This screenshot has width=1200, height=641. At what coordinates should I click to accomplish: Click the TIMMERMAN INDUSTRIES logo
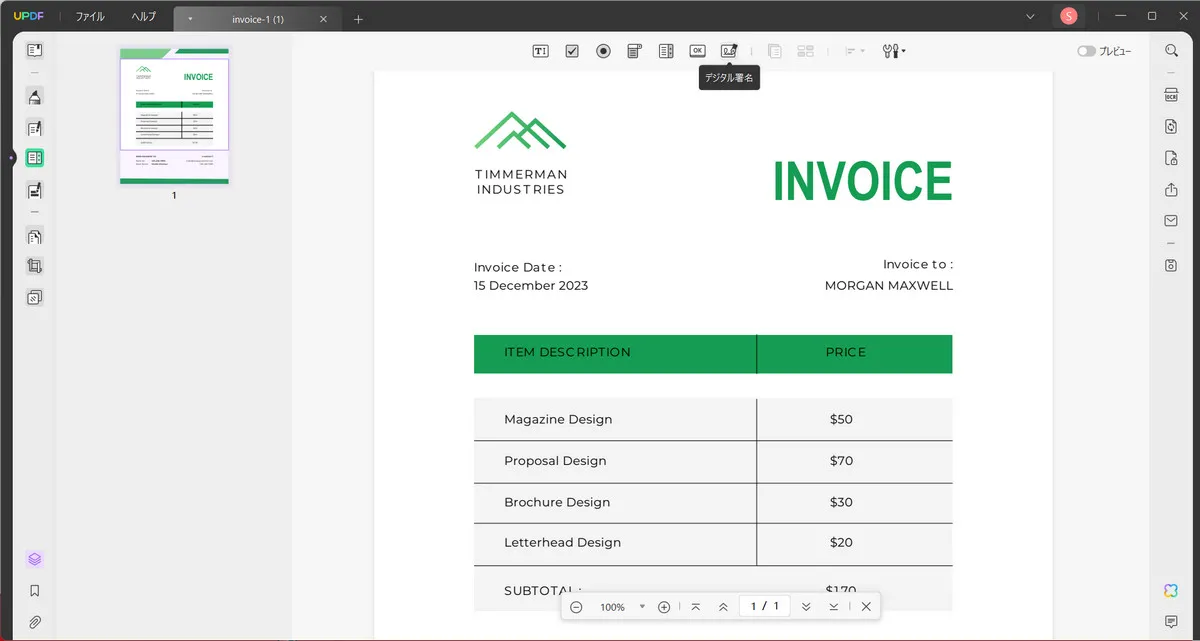tap(520, 153)
